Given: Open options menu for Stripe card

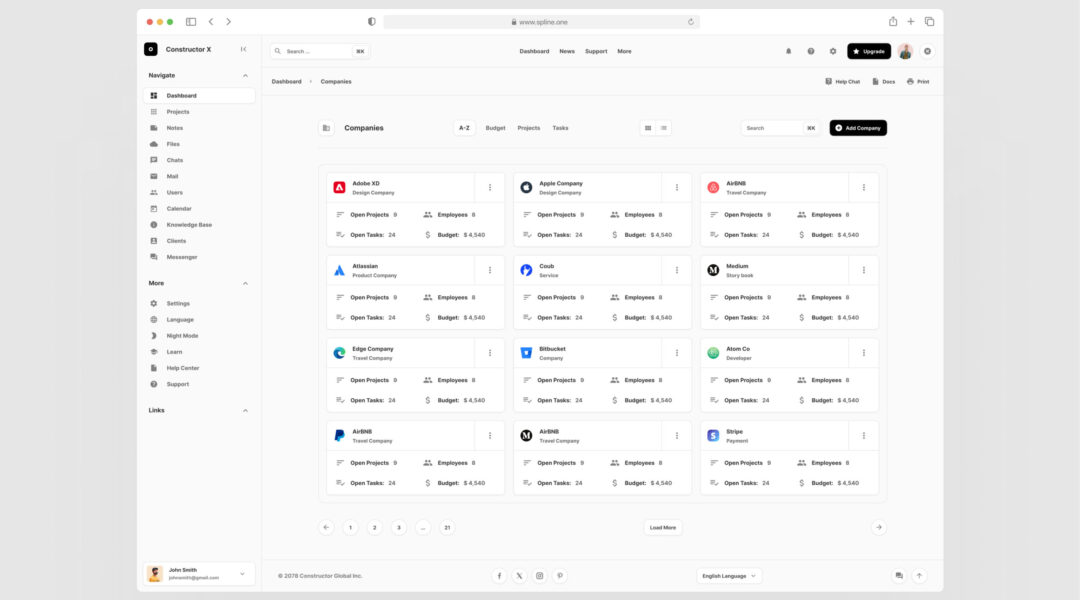Looking at the screenshot, I should click(864, 435).
